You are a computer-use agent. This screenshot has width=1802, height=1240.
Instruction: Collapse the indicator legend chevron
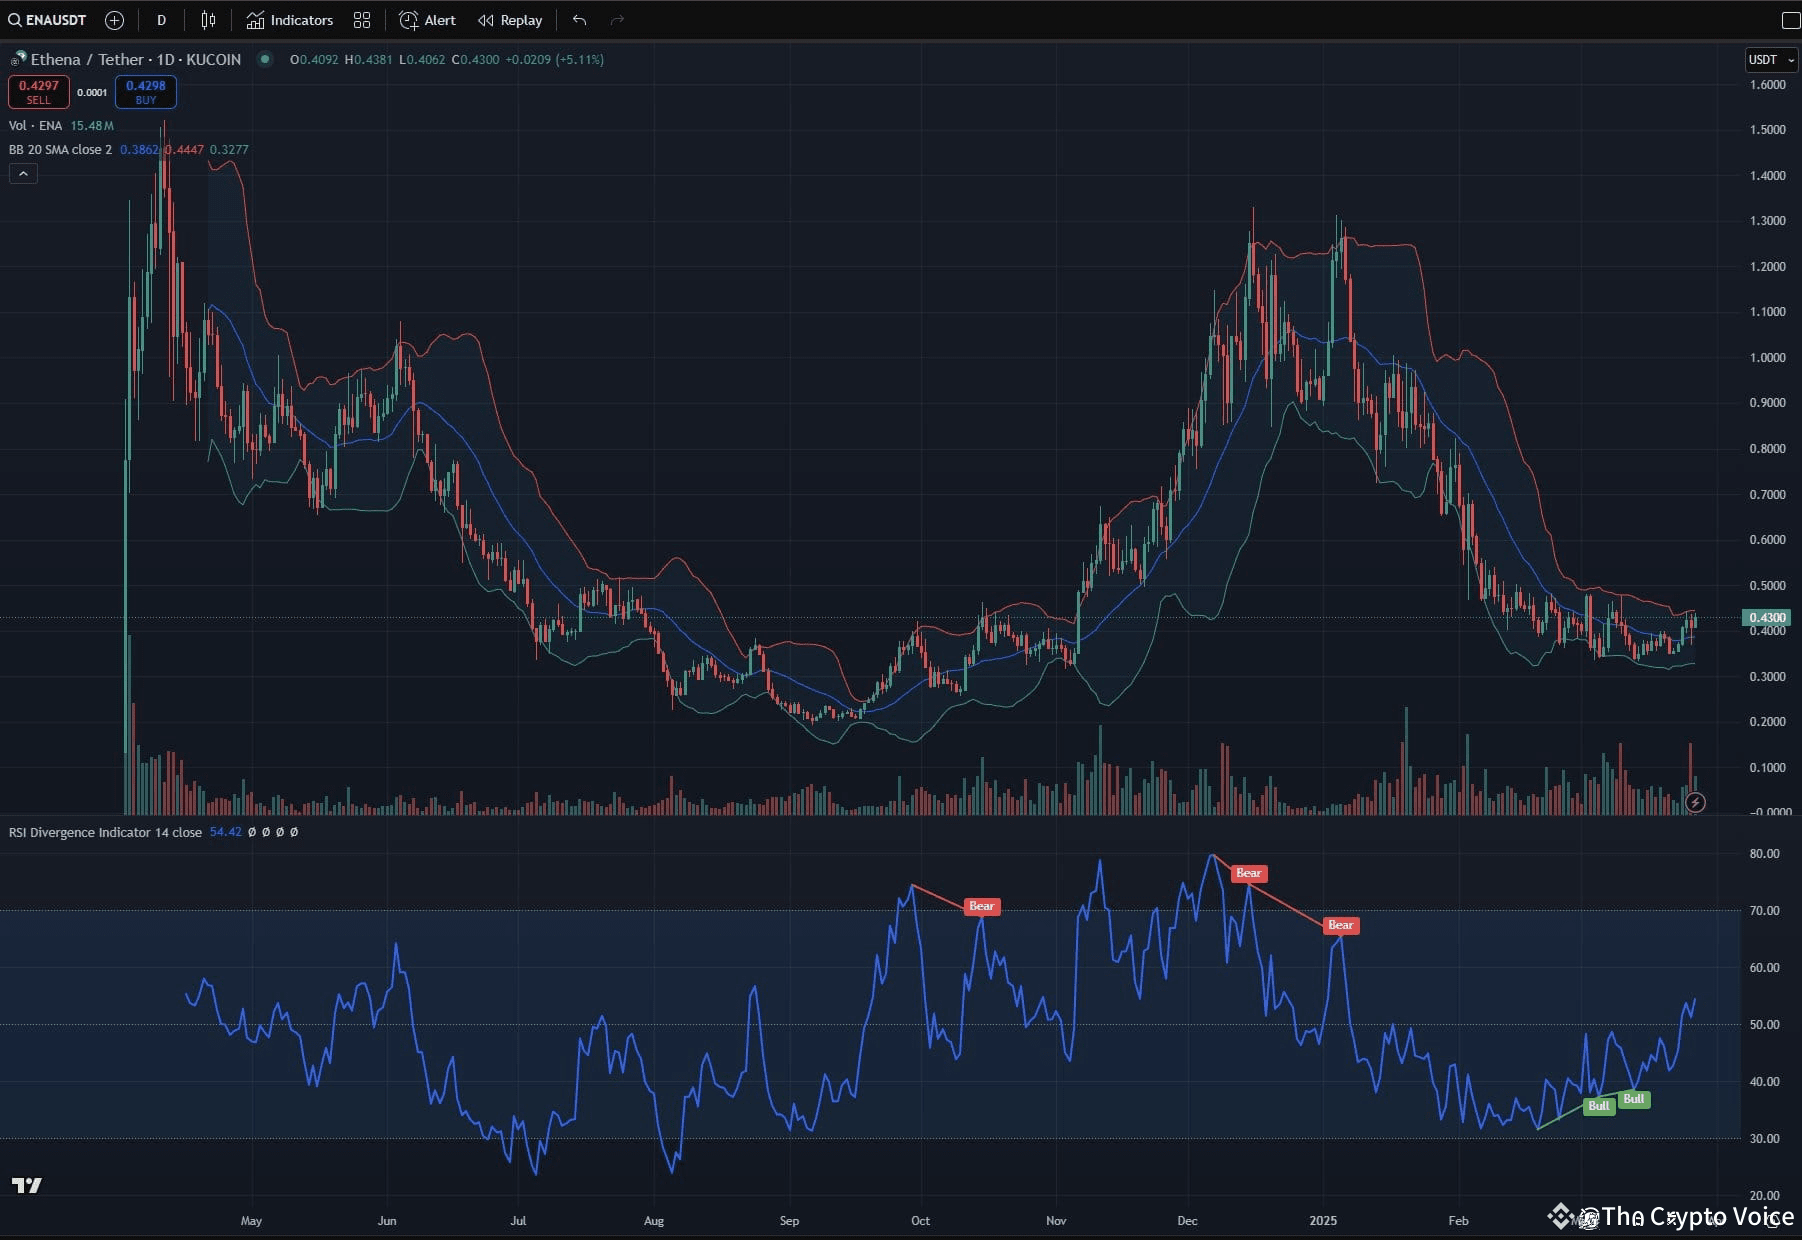23,174
